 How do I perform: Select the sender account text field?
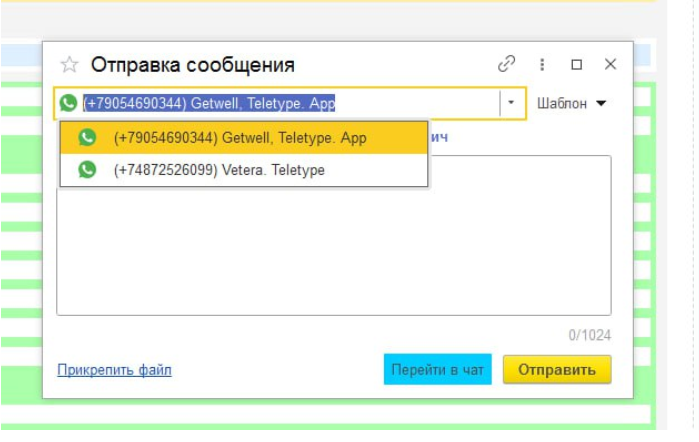coord(290,103)
